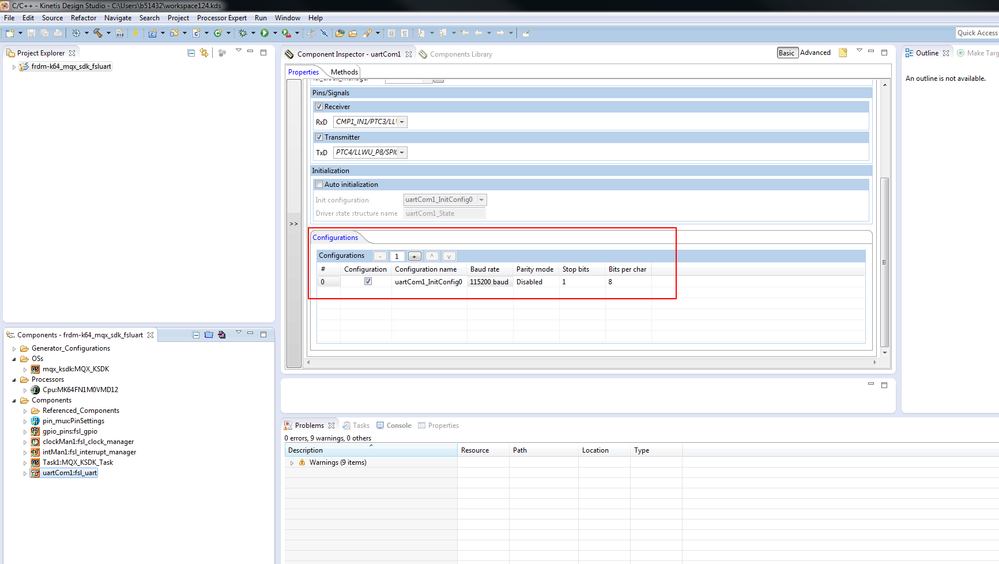Screen dimensions: 999x564
Task: Click the Configurations sub-tab label
Action: click(335, 237)
